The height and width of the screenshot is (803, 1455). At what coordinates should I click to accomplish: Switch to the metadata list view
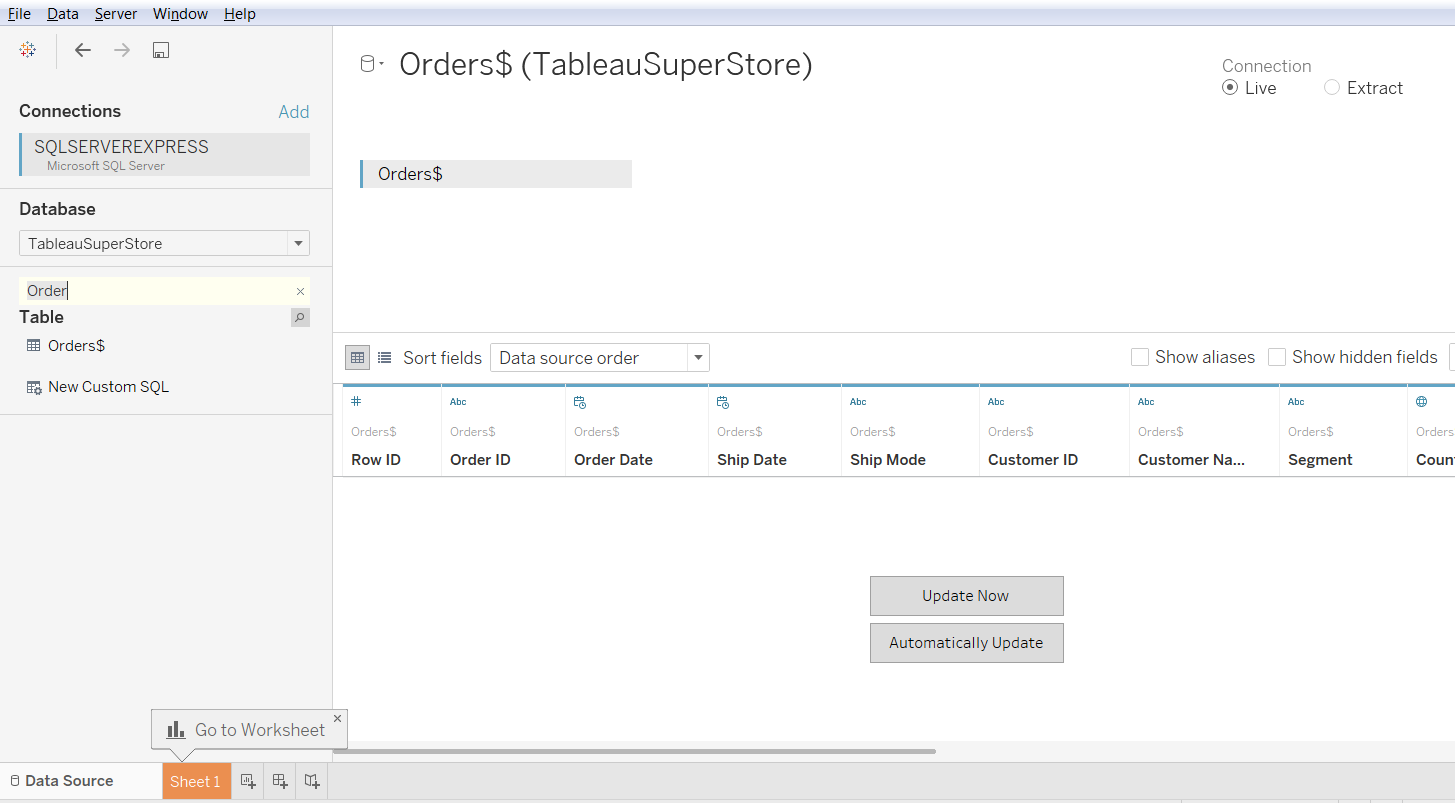385,357
